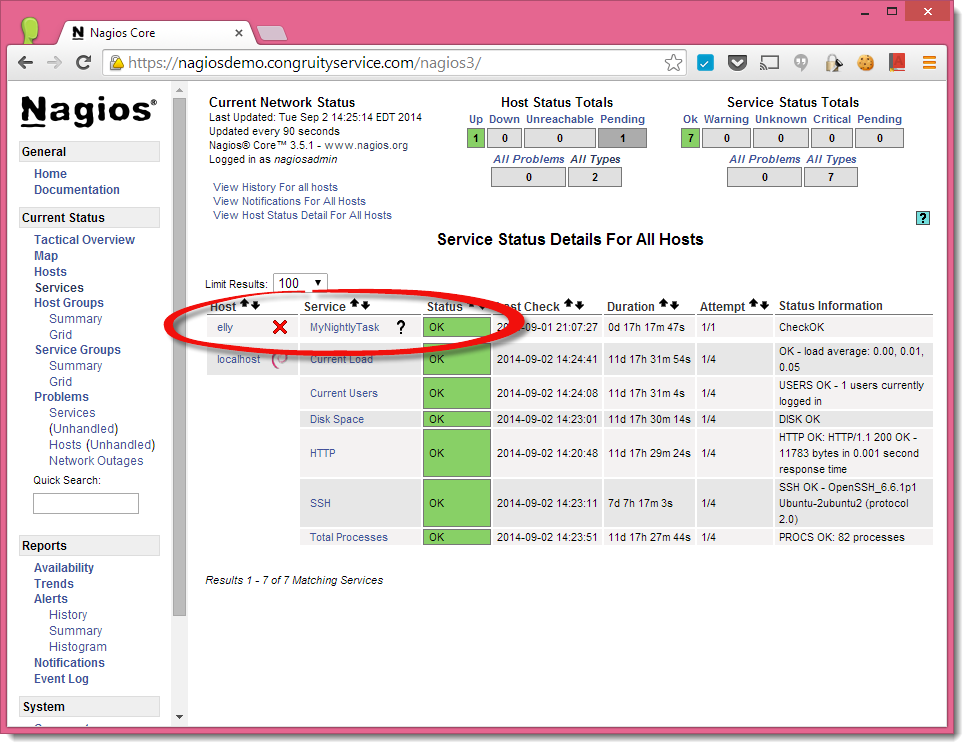Click the red X icon beside elly
The image size is (969, 749).
coord(280,327)
